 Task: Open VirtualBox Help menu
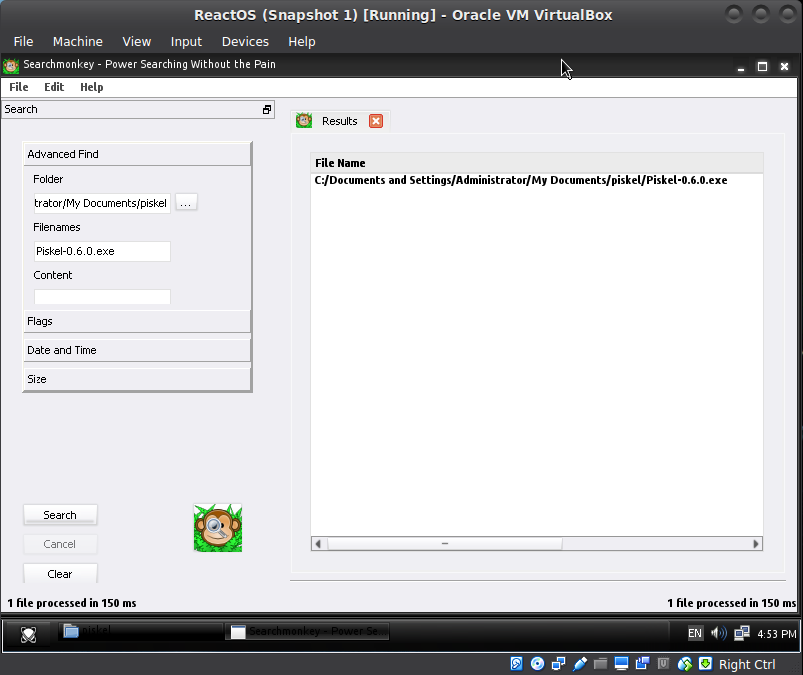coord(302,41)
